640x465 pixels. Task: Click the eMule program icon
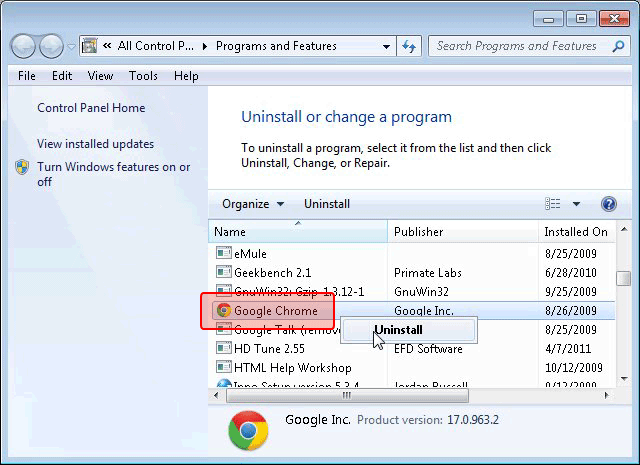point(224,254)
